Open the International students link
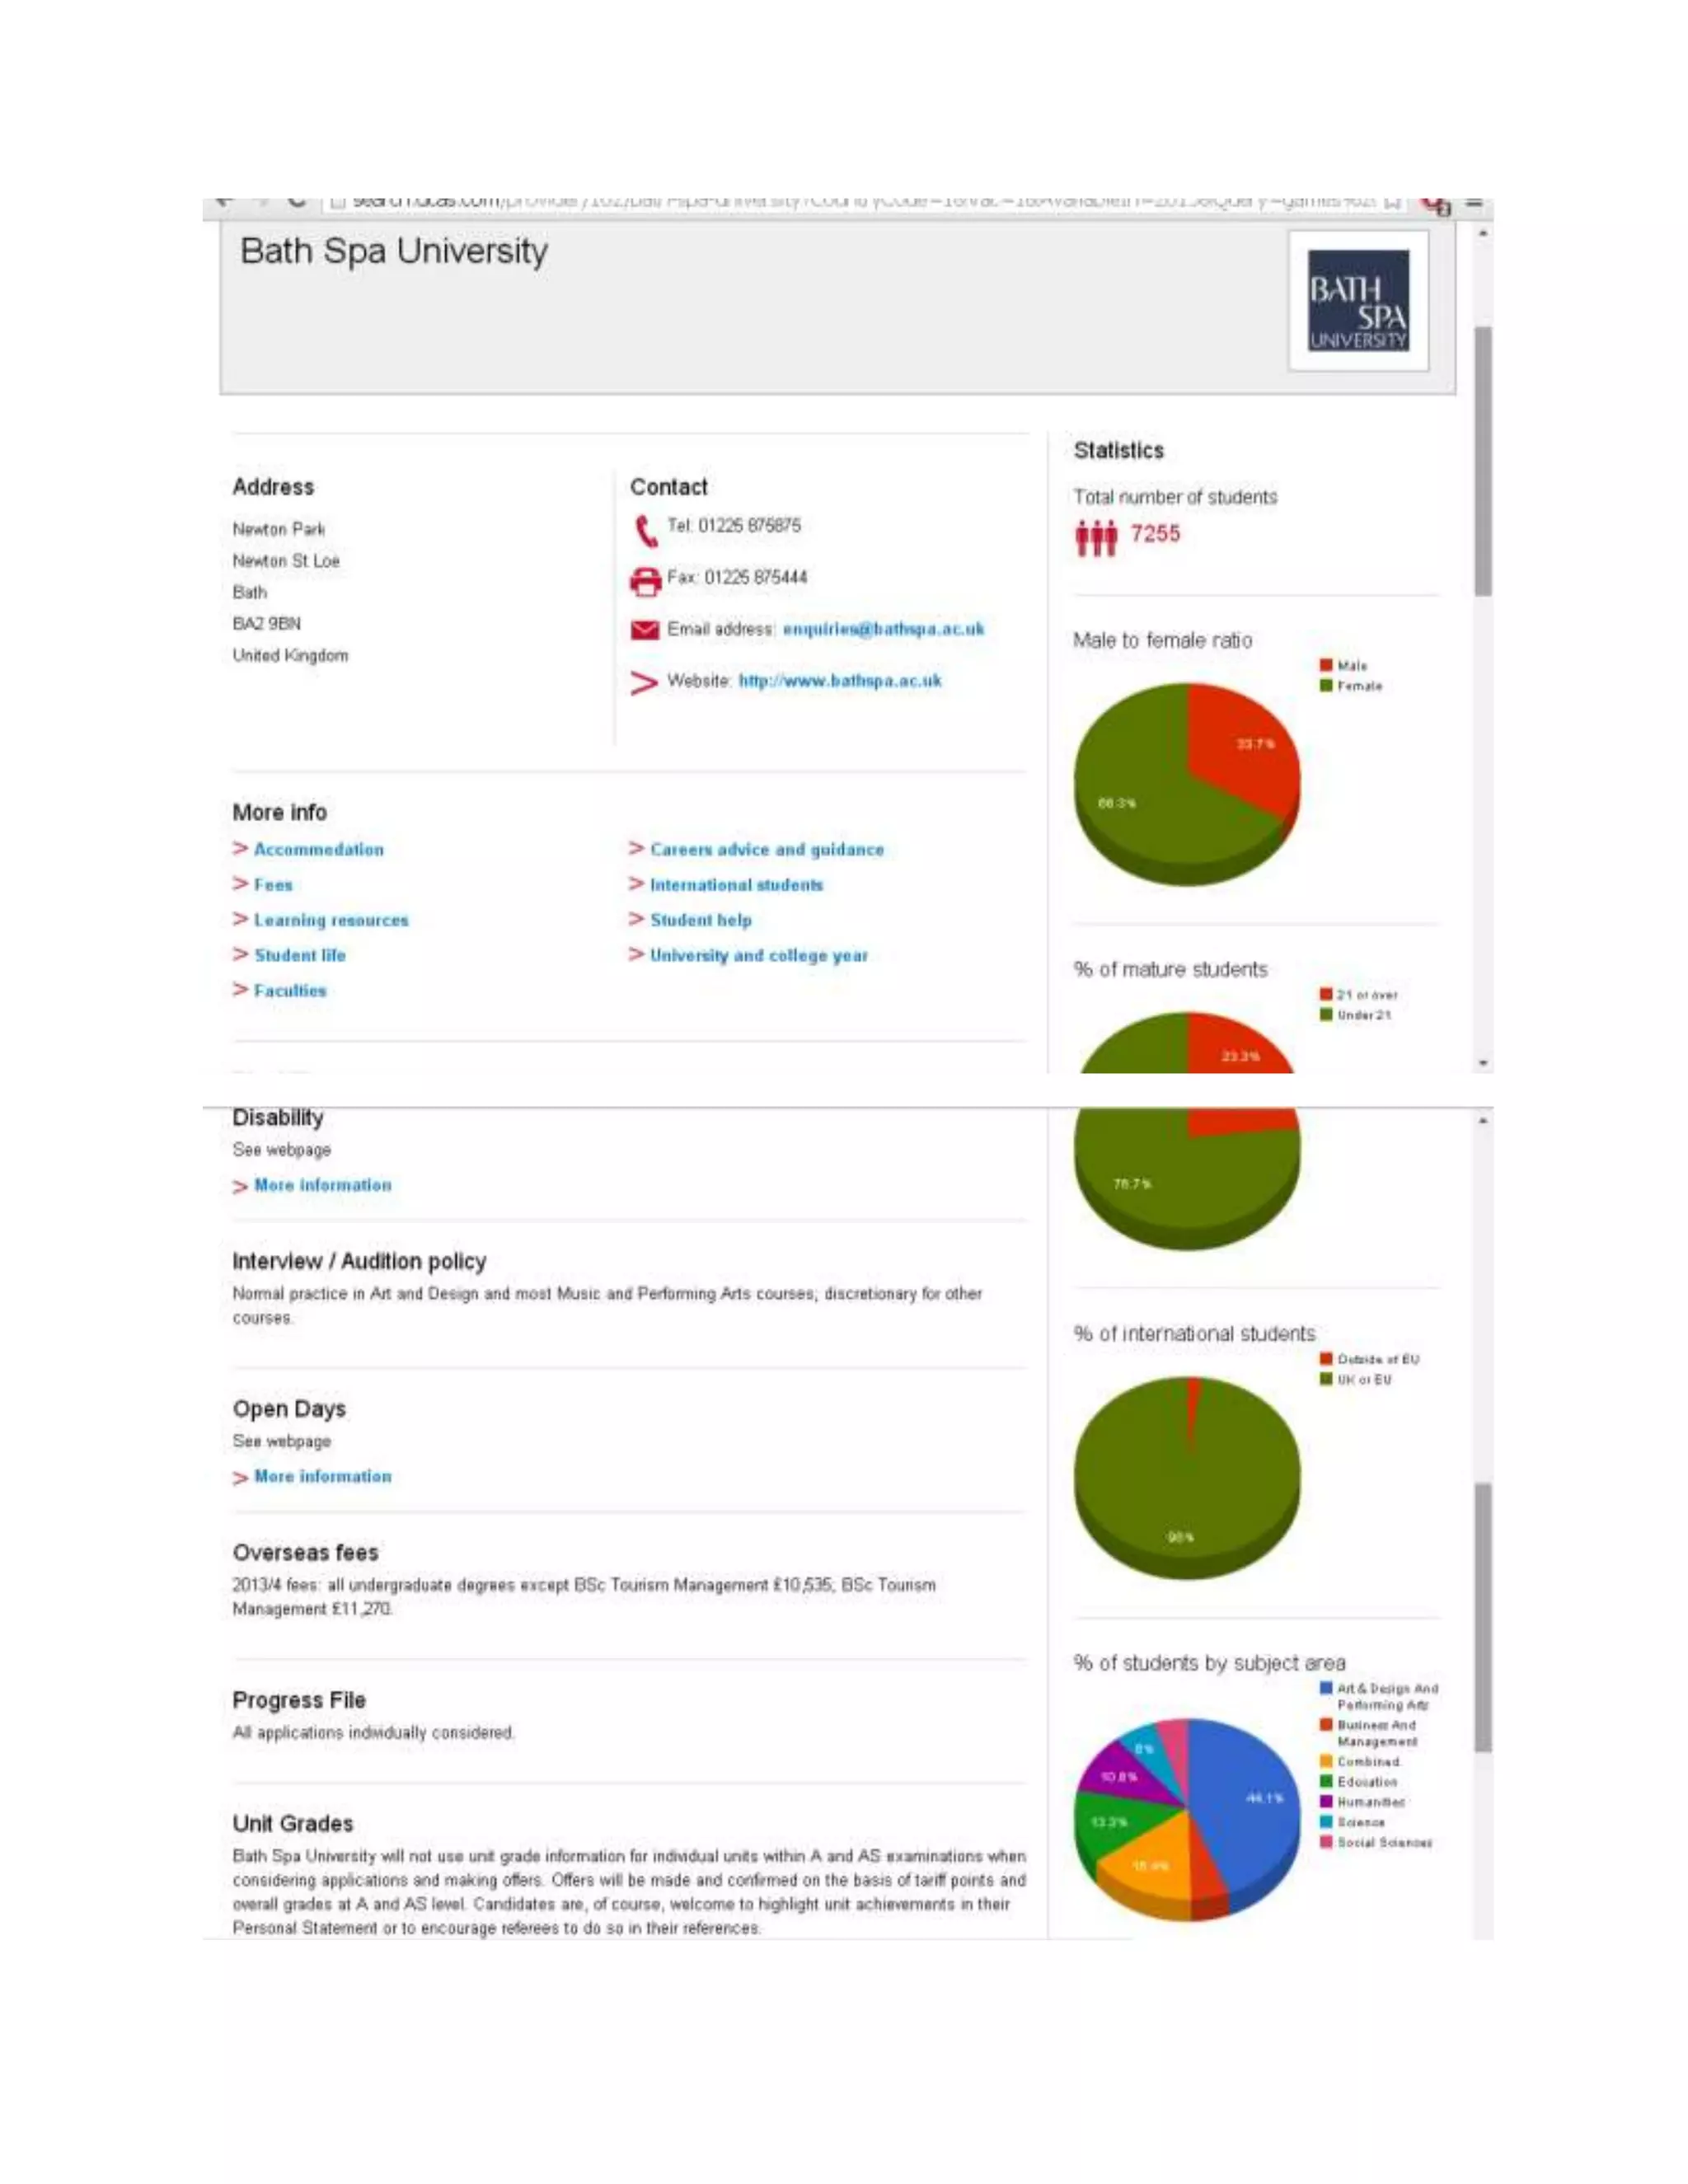This screenshot has height=2184, width=1688. pos(736,885)
